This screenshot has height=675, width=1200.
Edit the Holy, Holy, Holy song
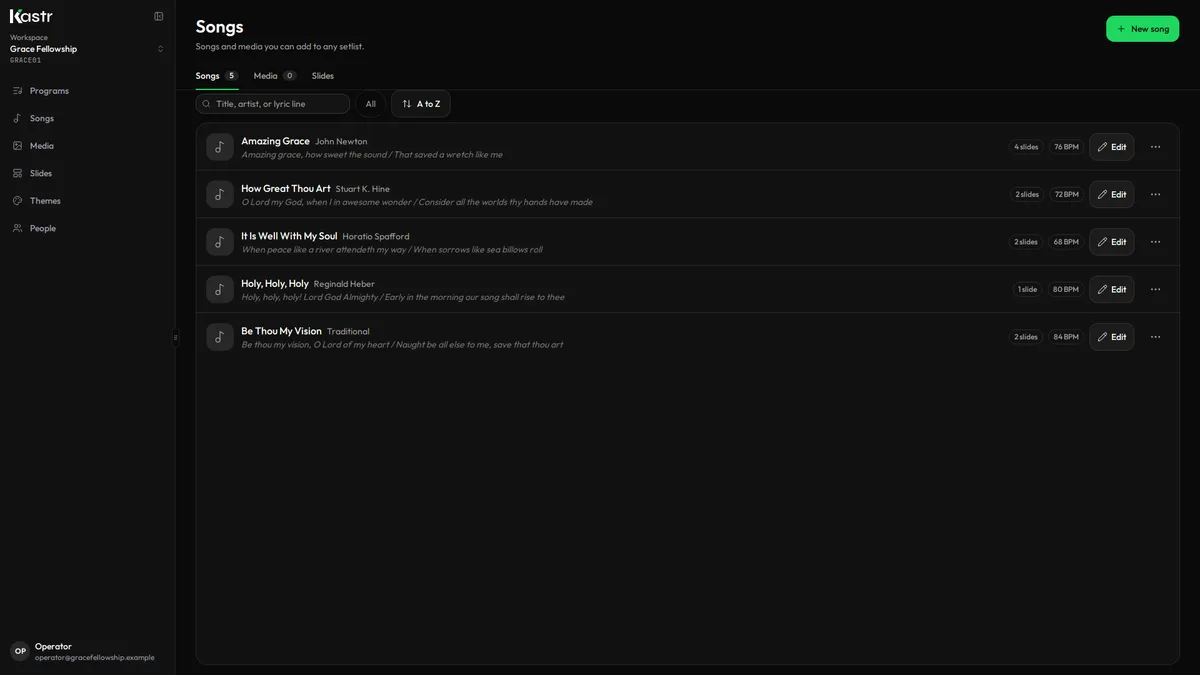(x=1112, y=289)
